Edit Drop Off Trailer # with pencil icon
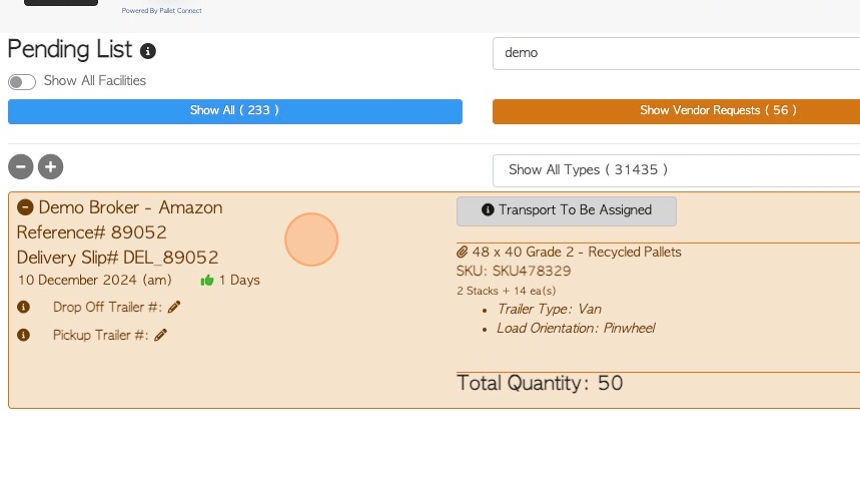860x482 pixels. (174, 307)
